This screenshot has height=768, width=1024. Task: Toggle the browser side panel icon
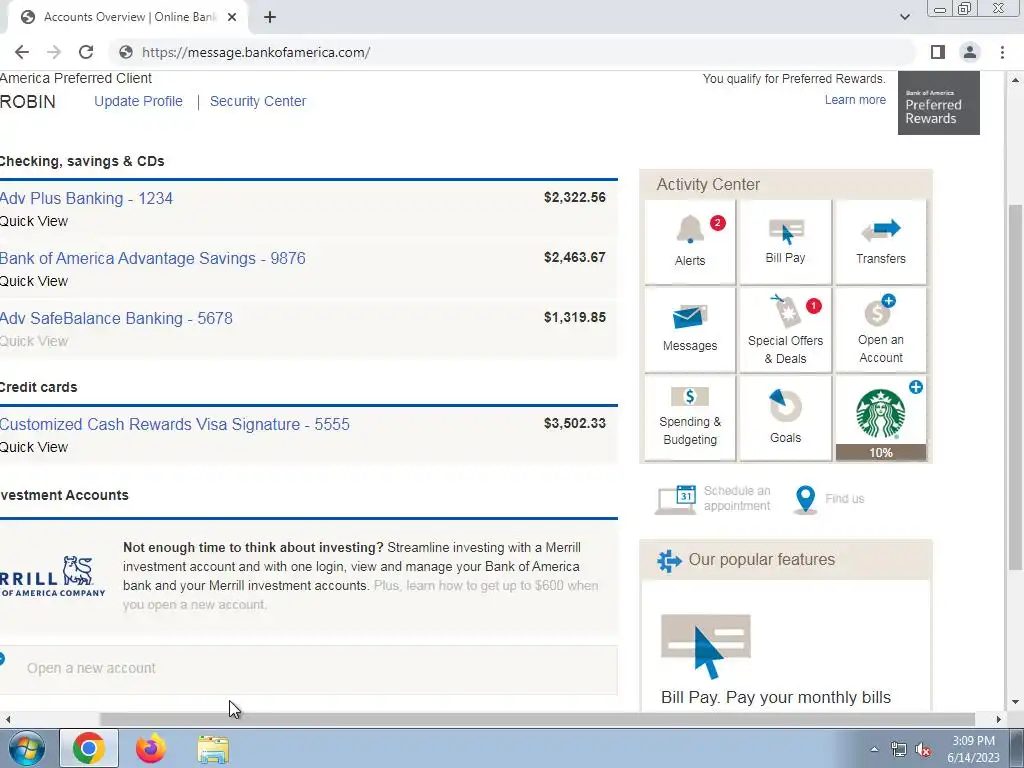coord(938,52)
